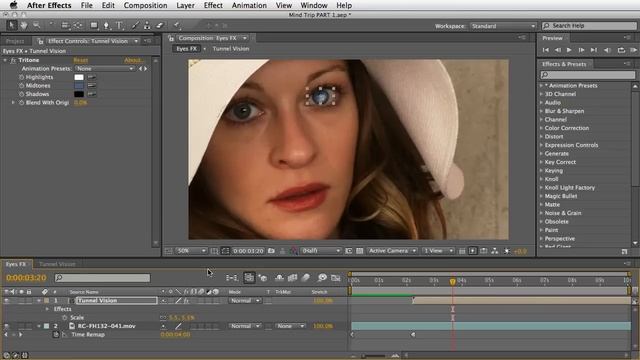Switch to the Project panel tab
This screenshot has height=360, width=640.
tap(15, 41)
